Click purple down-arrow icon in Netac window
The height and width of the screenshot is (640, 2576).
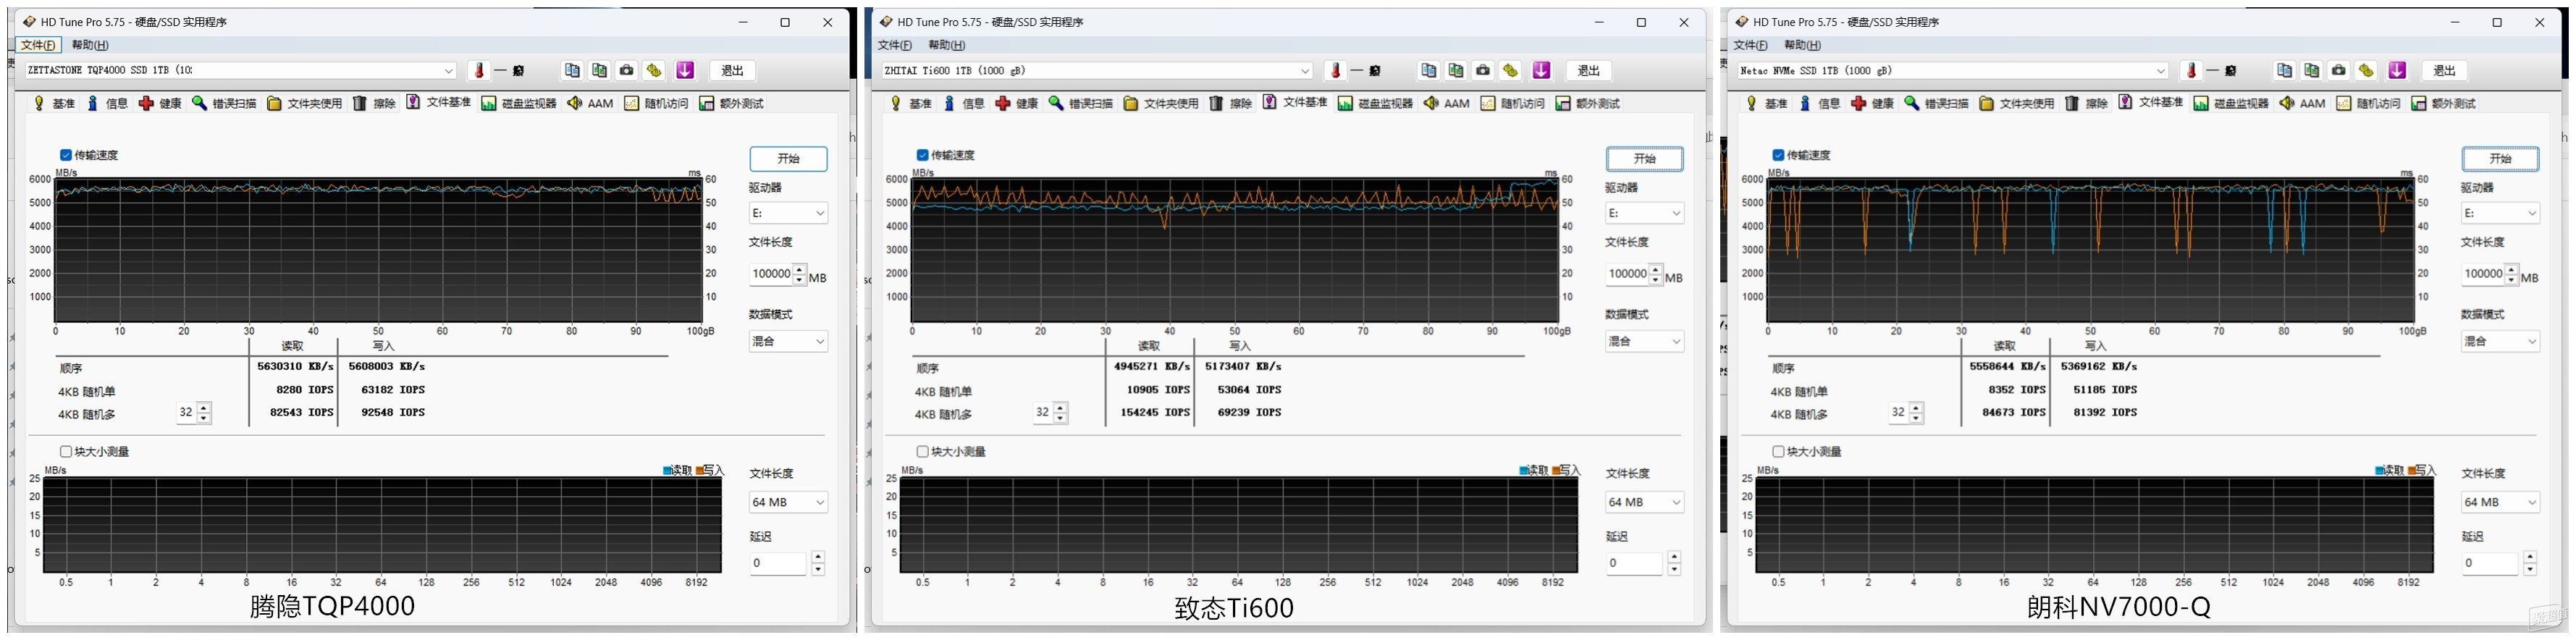click(x=2397, y=70)
